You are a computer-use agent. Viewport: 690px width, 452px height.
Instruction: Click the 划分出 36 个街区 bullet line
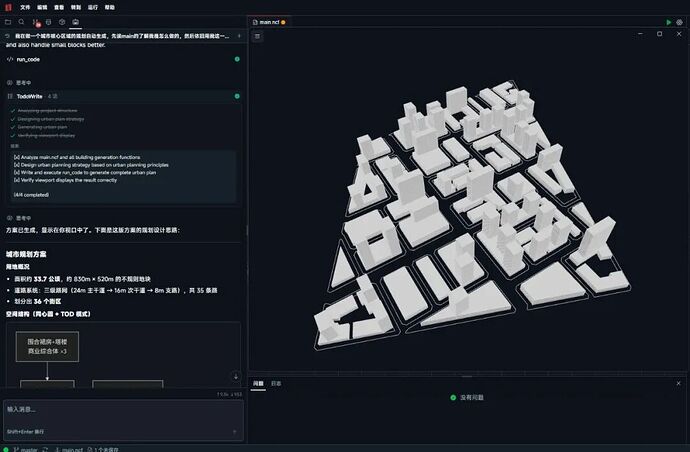(x=37, y=301)
